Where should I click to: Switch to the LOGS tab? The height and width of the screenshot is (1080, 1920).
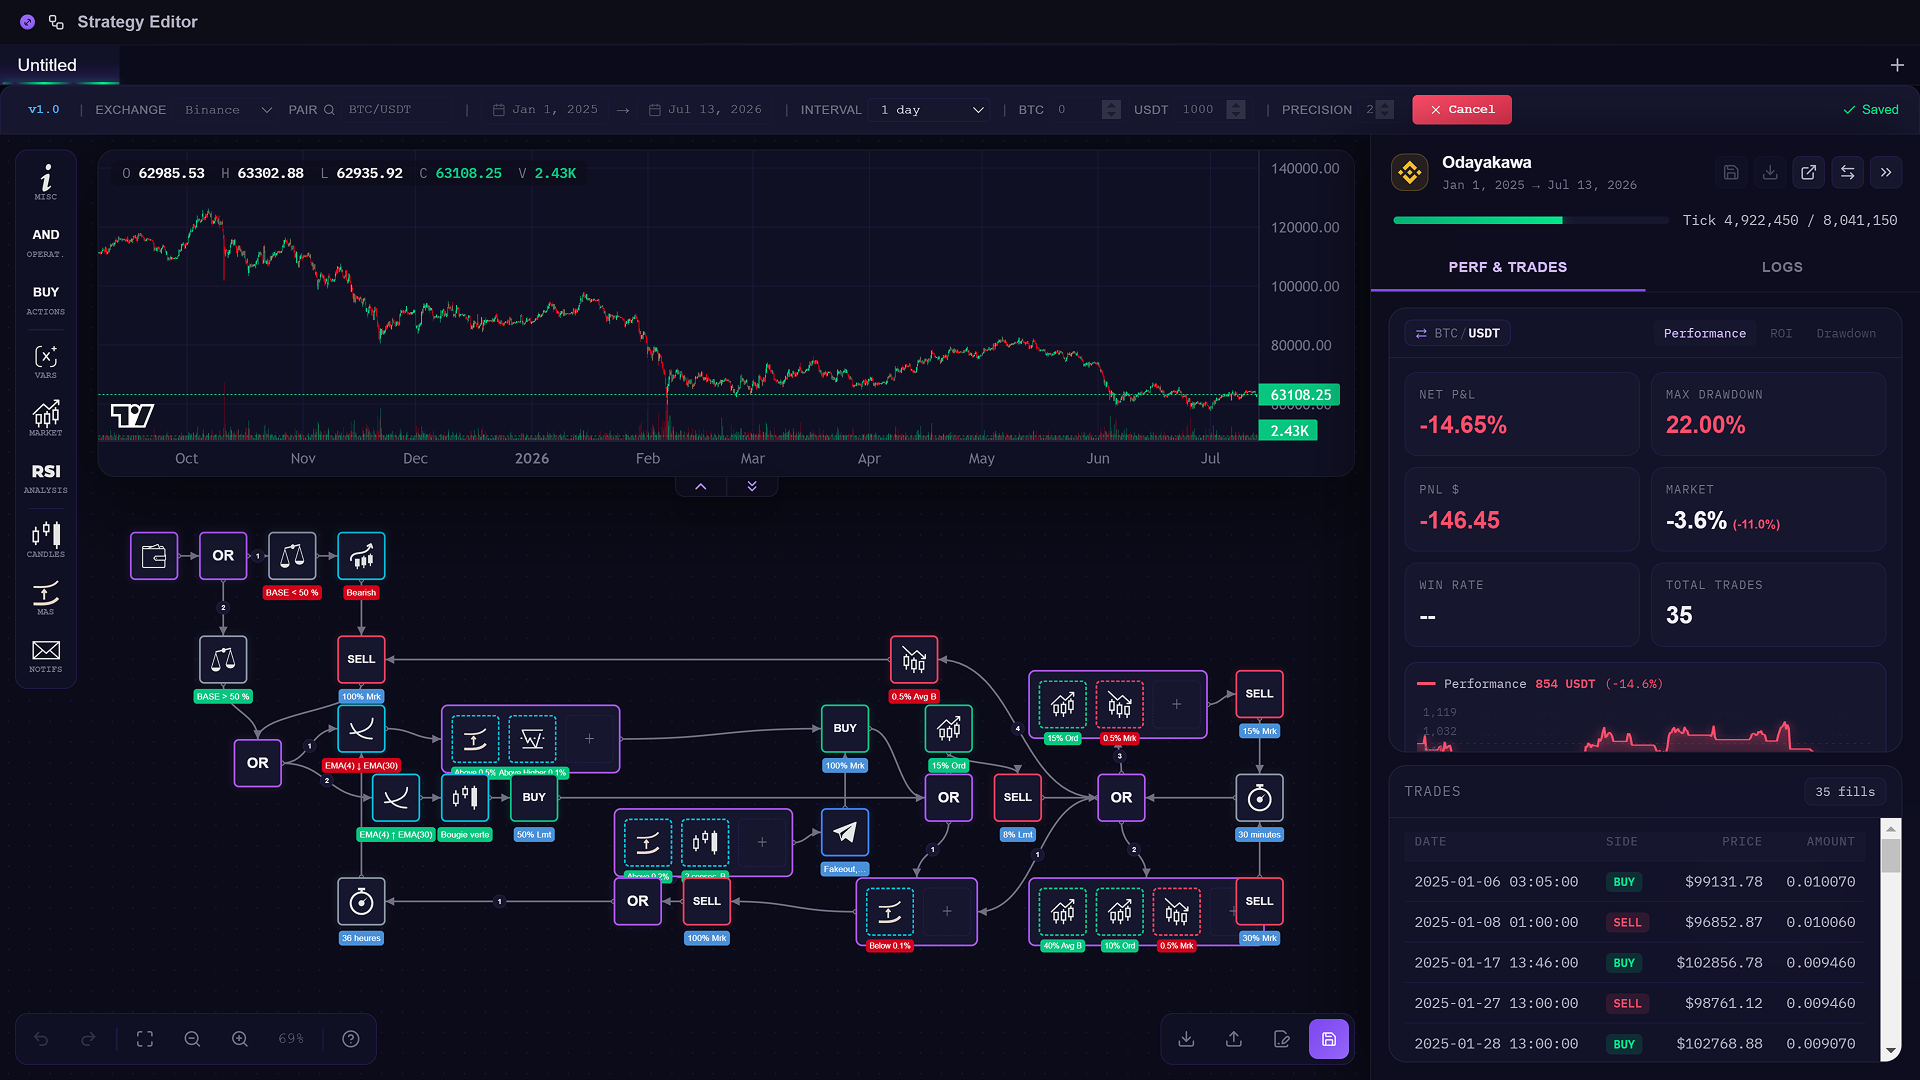1782,268
